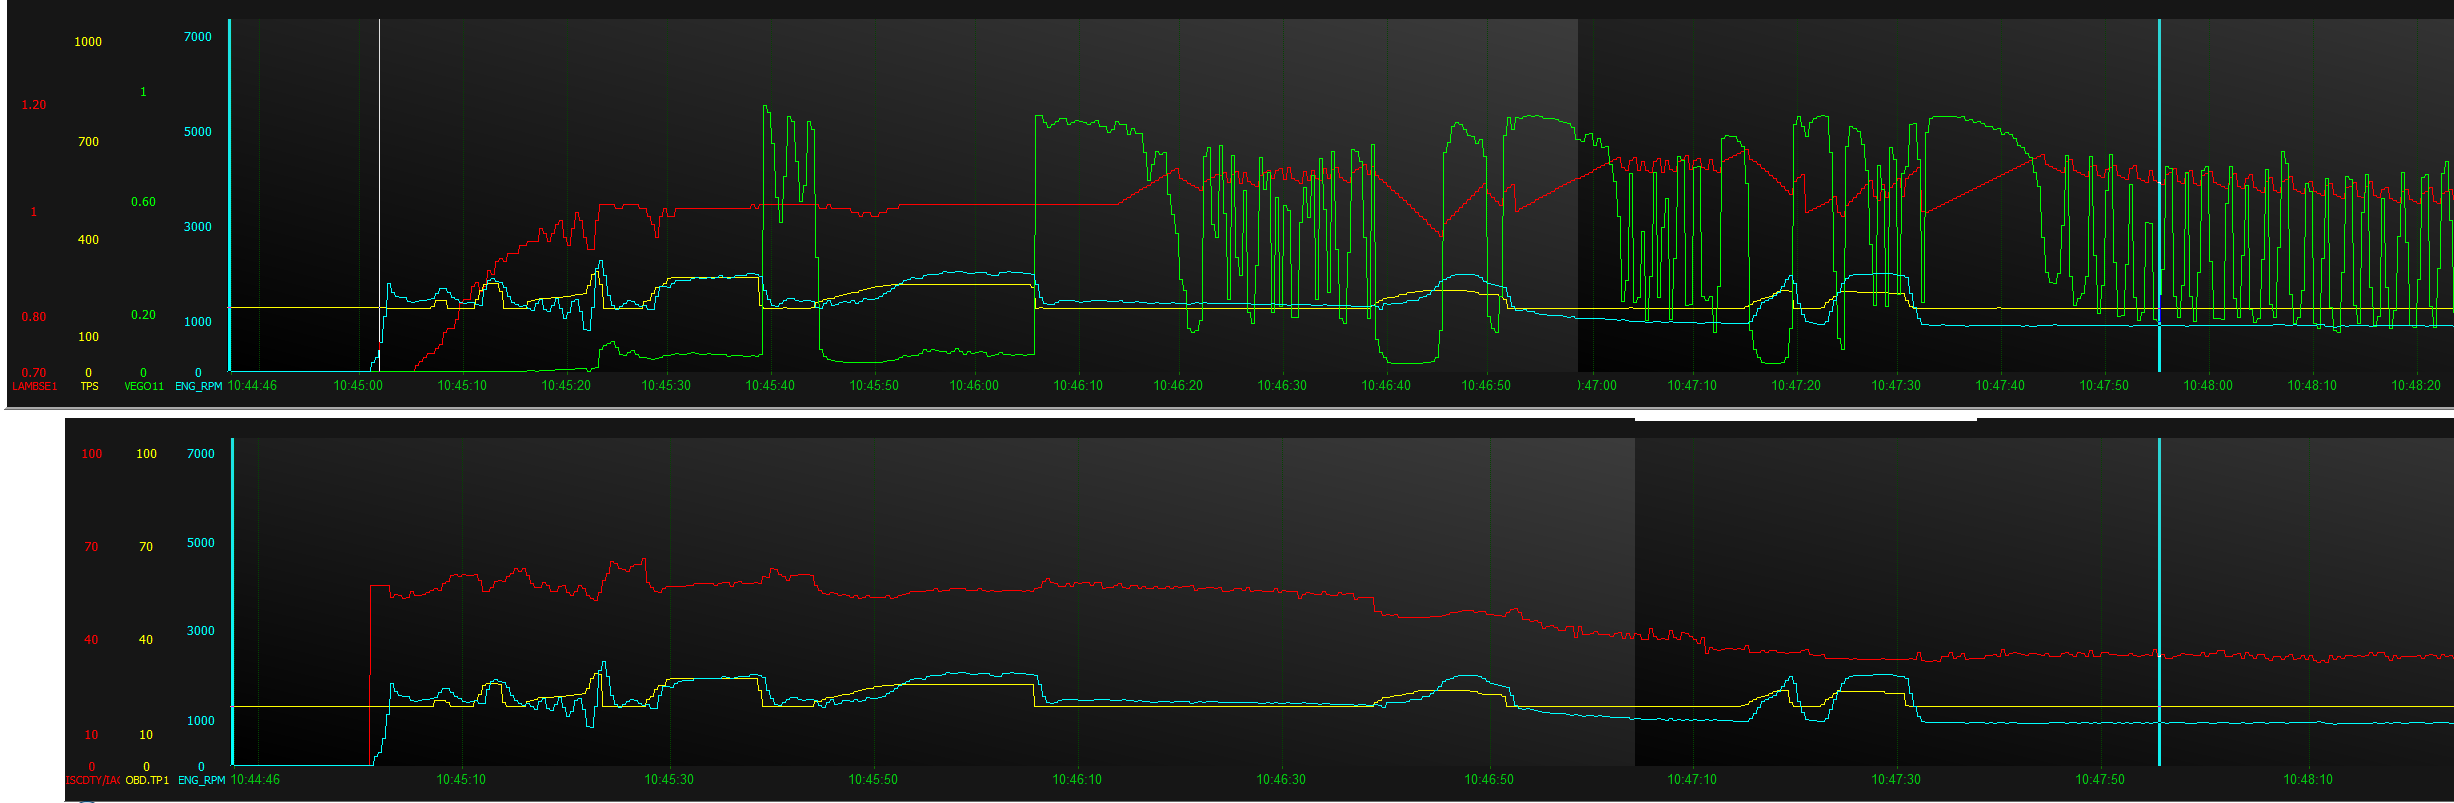Click the 5000 RPM axis value on lower chart
The width and height of the screenshot is (2454, 803).
pyautogui.click(x=201, y=543)
